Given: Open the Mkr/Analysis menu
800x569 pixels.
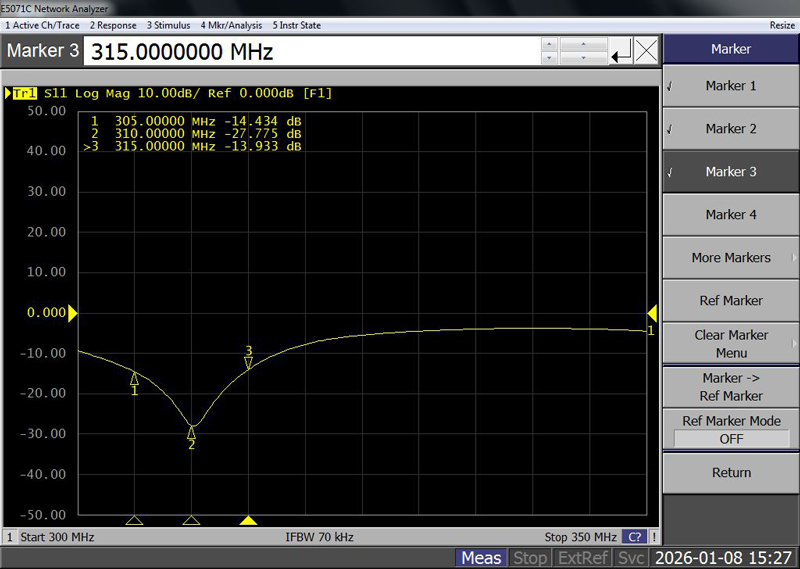Looking at the screenshot, I should [x=230, y=25].
